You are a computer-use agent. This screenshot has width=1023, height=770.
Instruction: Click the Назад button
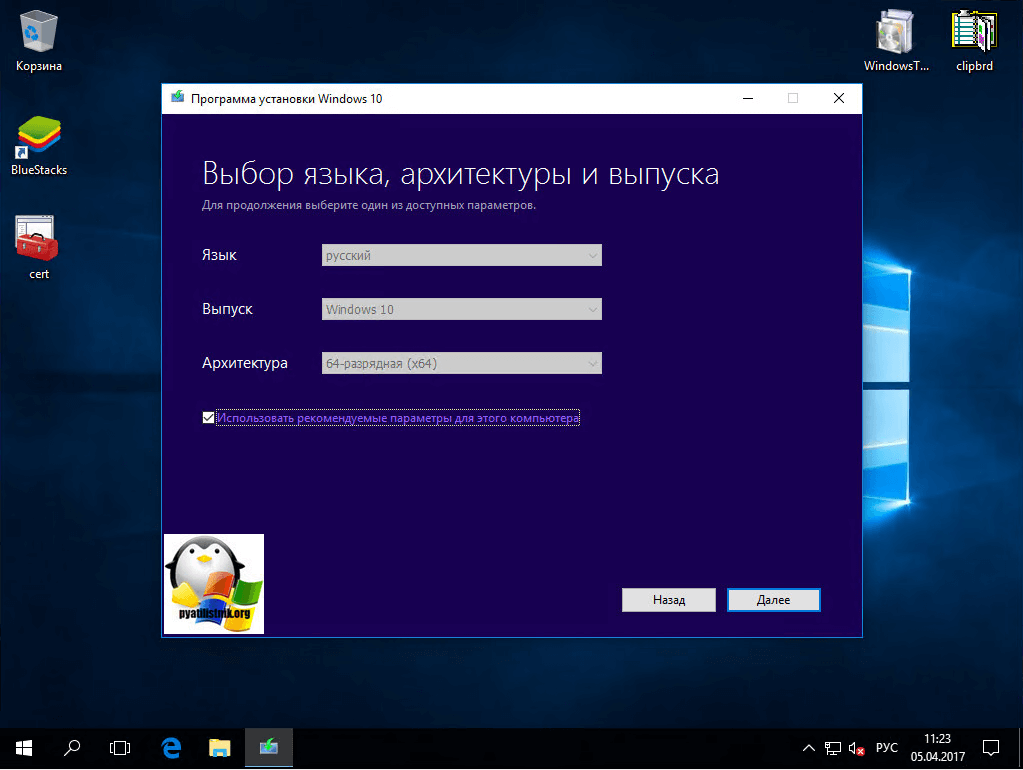pos(668,599)
